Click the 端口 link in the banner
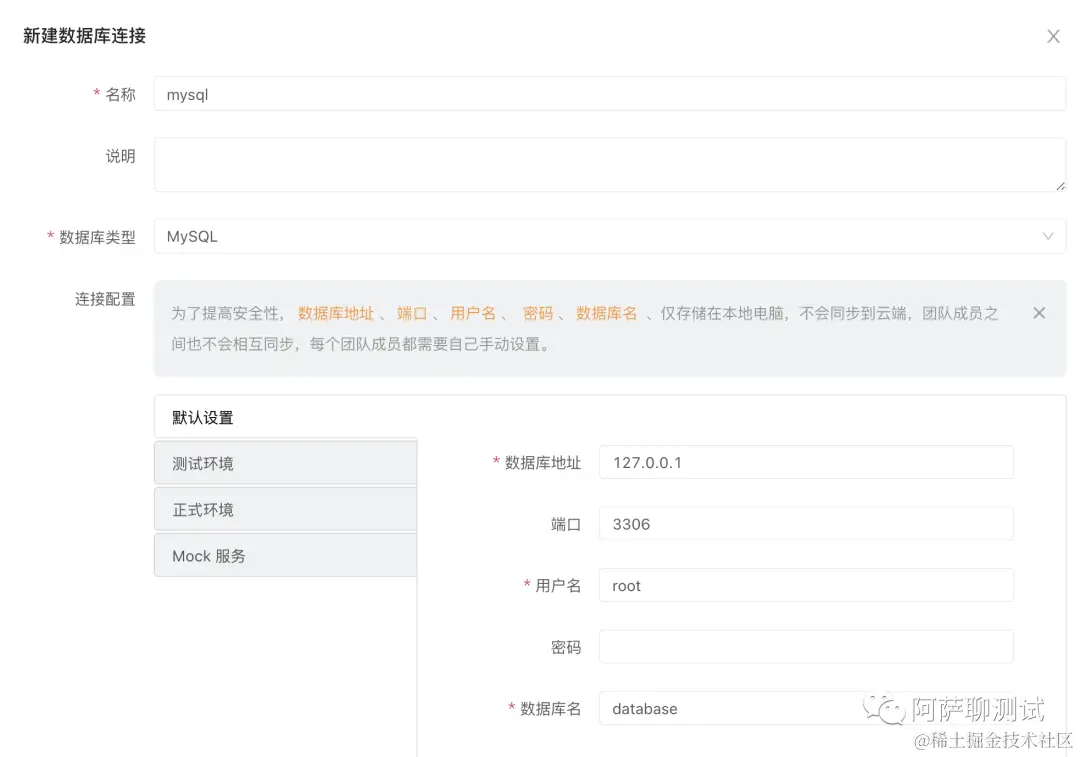 tap(413, 313)
